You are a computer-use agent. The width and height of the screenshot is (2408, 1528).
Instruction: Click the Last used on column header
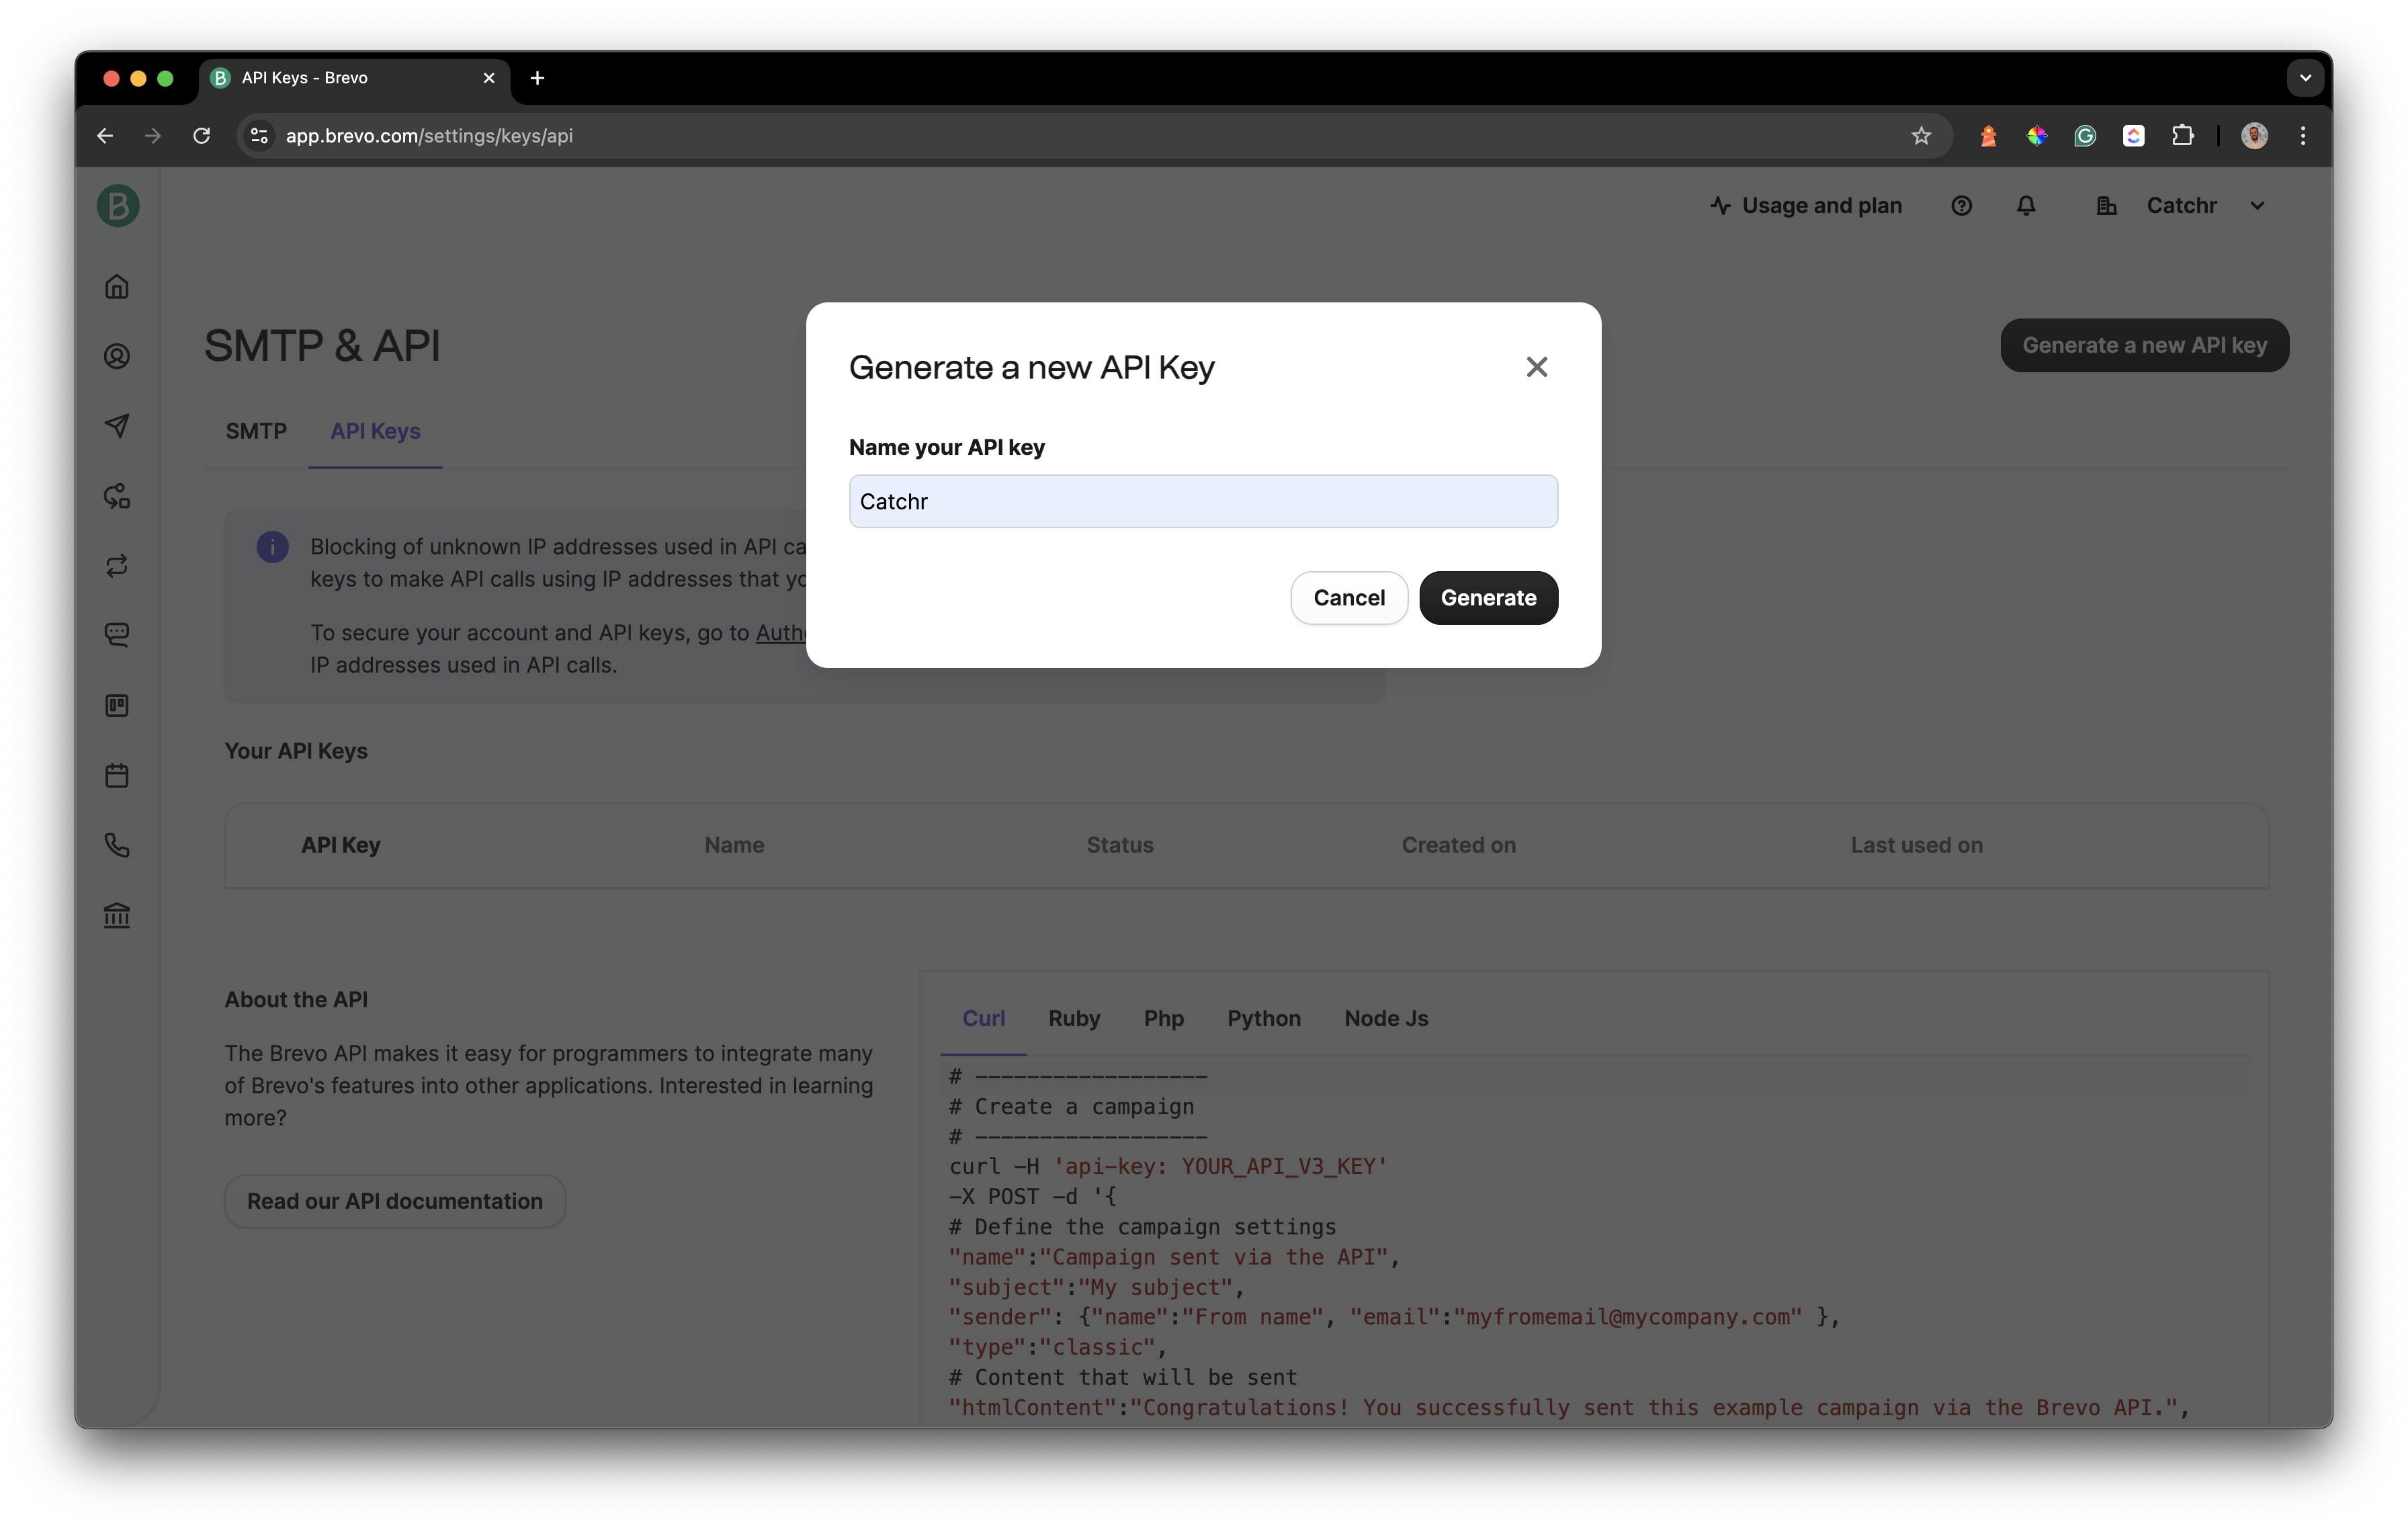1916,845
